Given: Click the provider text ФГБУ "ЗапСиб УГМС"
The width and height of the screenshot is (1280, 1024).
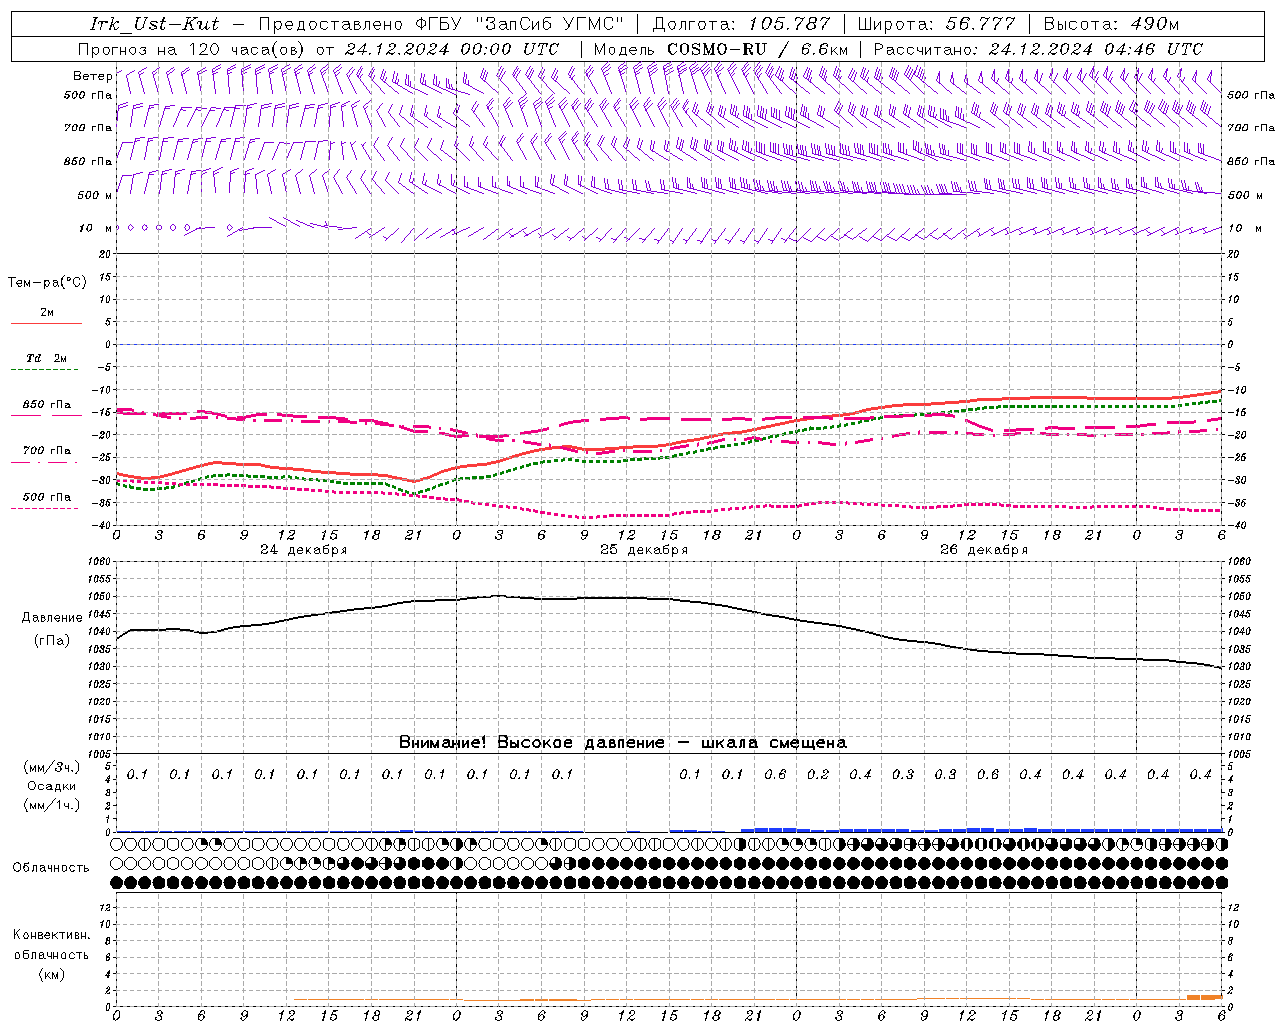Looking at the screenshot, I should pyautogui.click(x=519, y=24).
